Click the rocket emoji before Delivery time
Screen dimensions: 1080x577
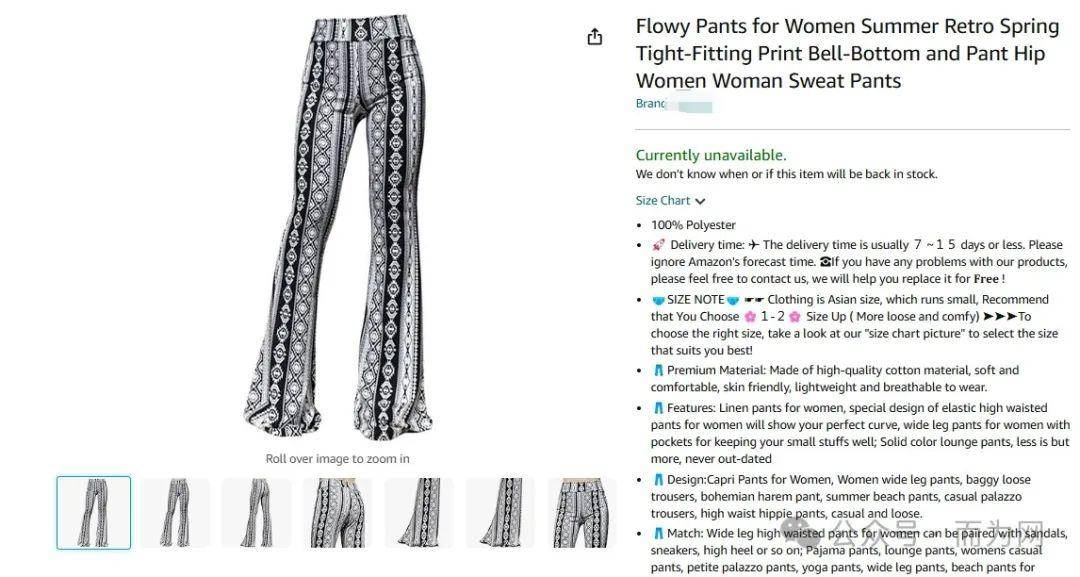pos(658,244)
